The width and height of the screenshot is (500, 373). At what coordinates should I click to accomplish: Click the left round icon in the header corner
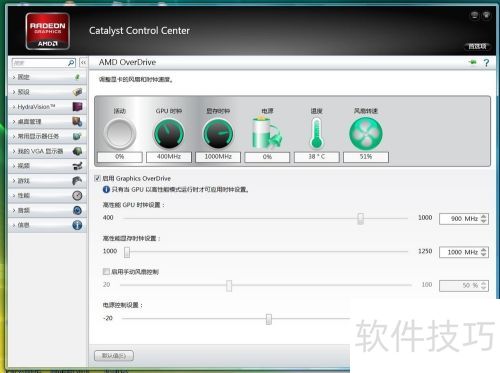pos(474,15)
